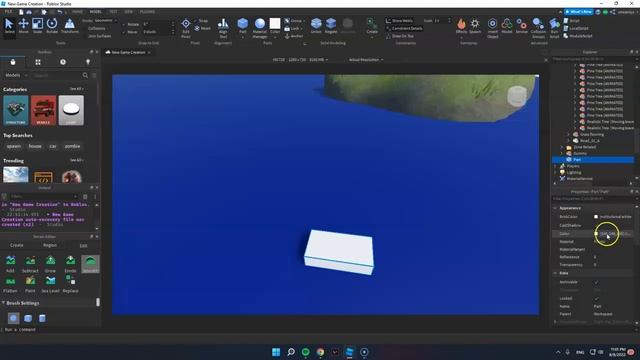
Task: Select the Smooth terrain tool
Action: [x=90, y=264]
